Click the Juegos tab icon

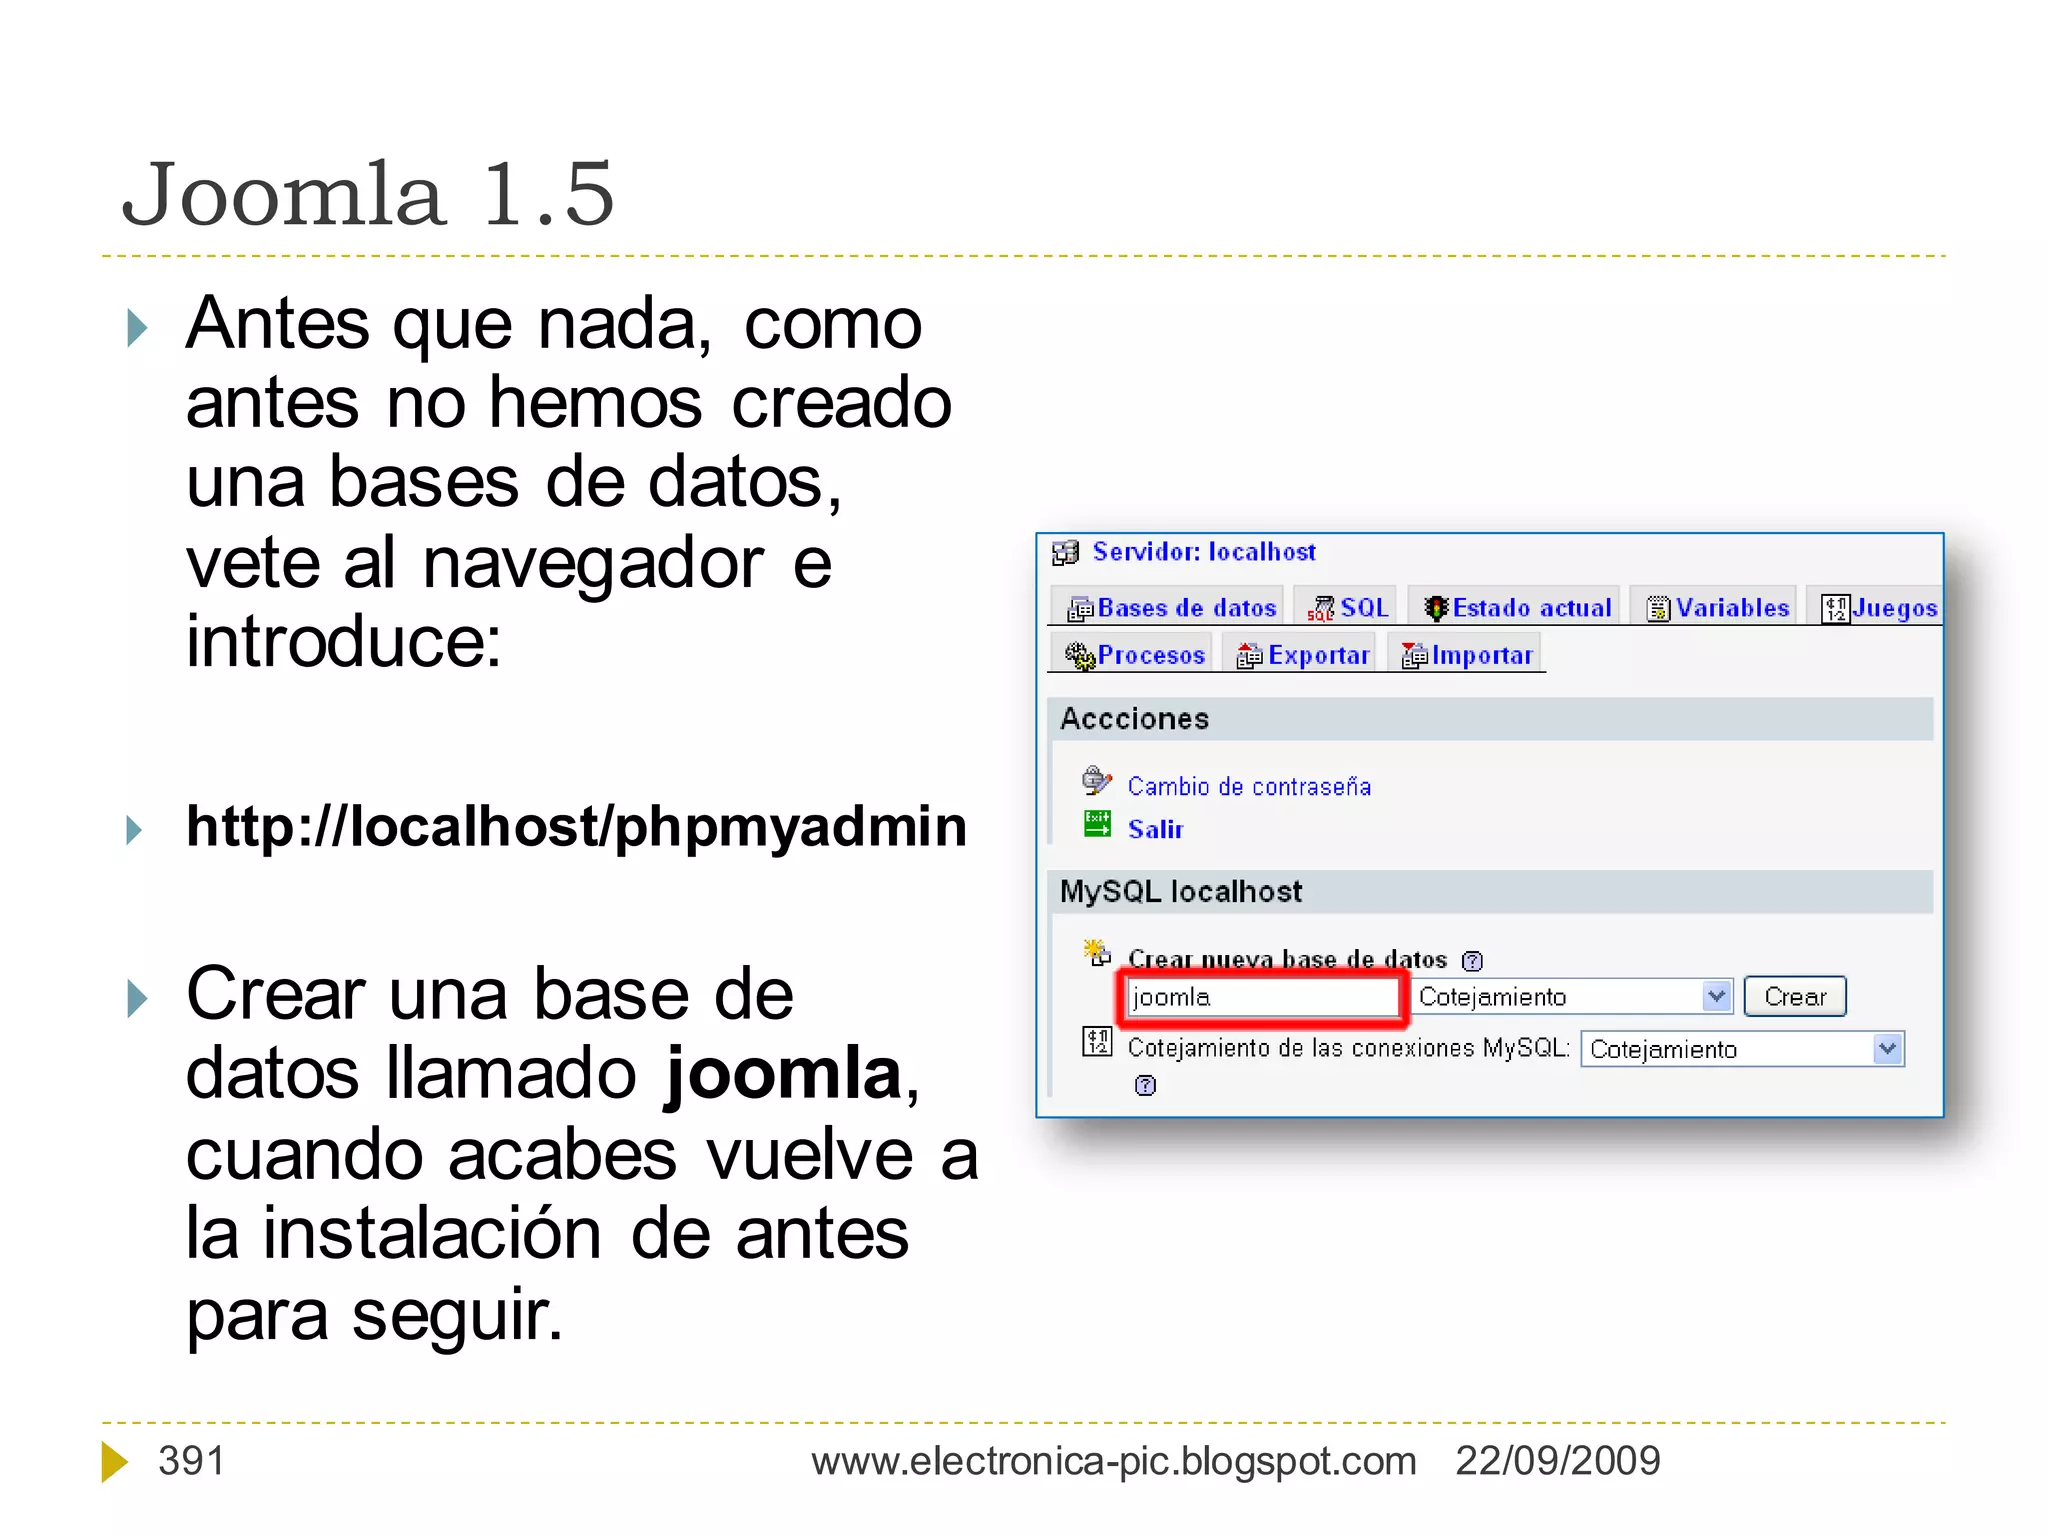coord(1835,609)
